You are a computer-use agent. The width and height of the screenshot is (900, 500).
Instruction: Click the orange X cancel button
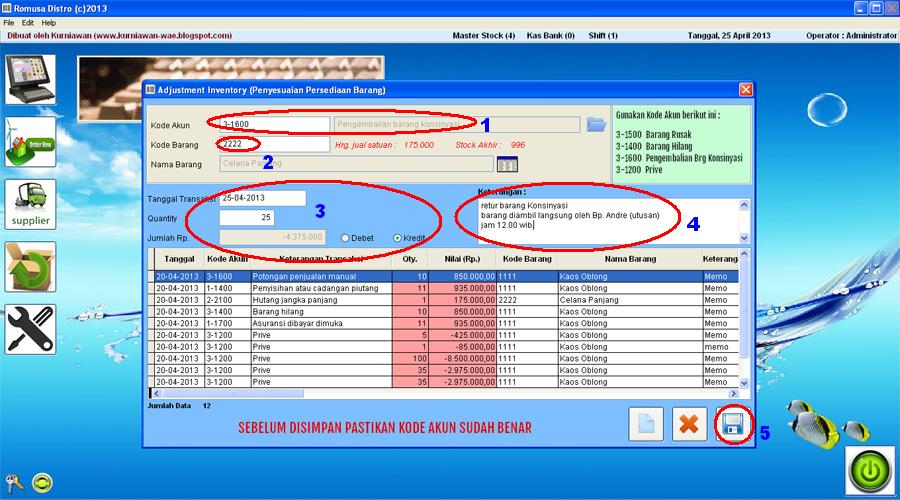click(x=689, y=424)
